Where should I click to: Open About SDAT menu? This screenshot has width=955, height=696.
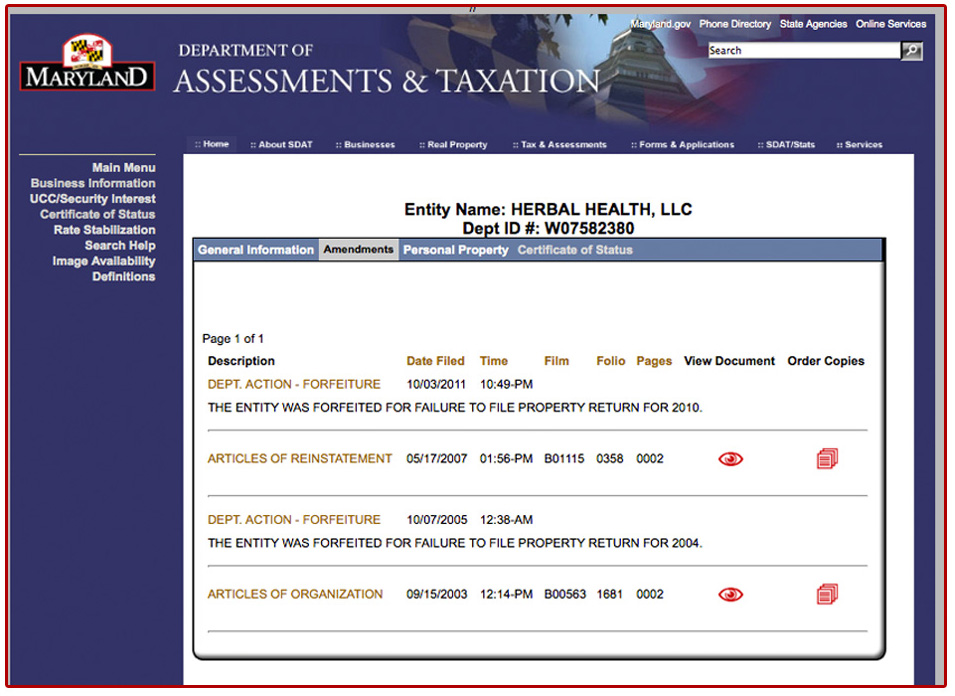point(281,145)
